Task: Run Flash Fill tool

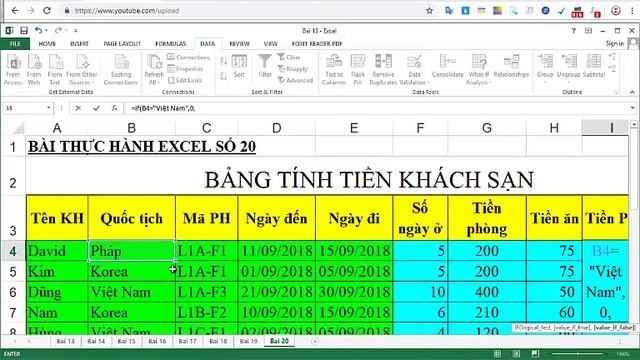Action: point(358,70)
